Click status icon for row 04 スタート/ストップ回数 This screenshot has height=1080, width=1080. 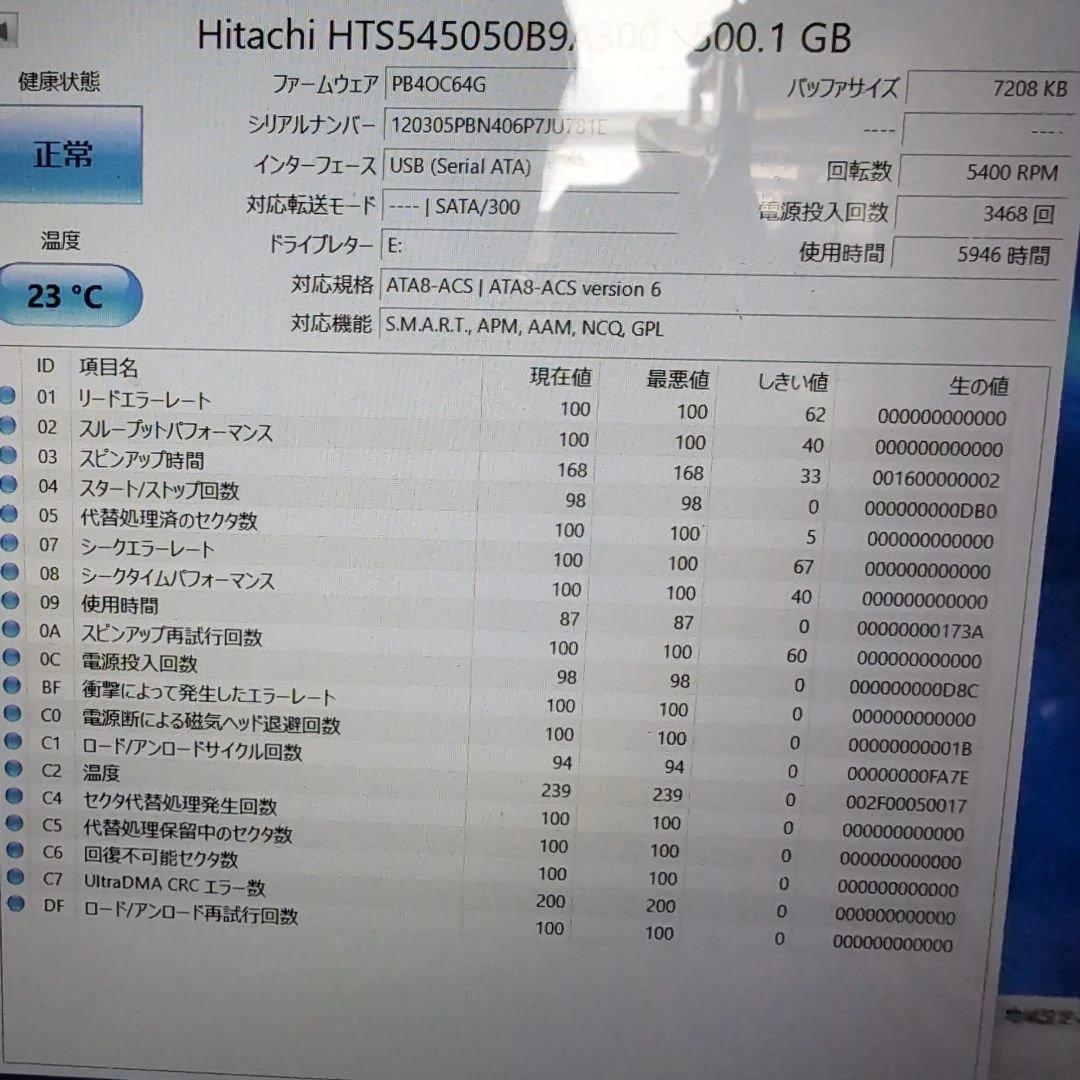8,485
